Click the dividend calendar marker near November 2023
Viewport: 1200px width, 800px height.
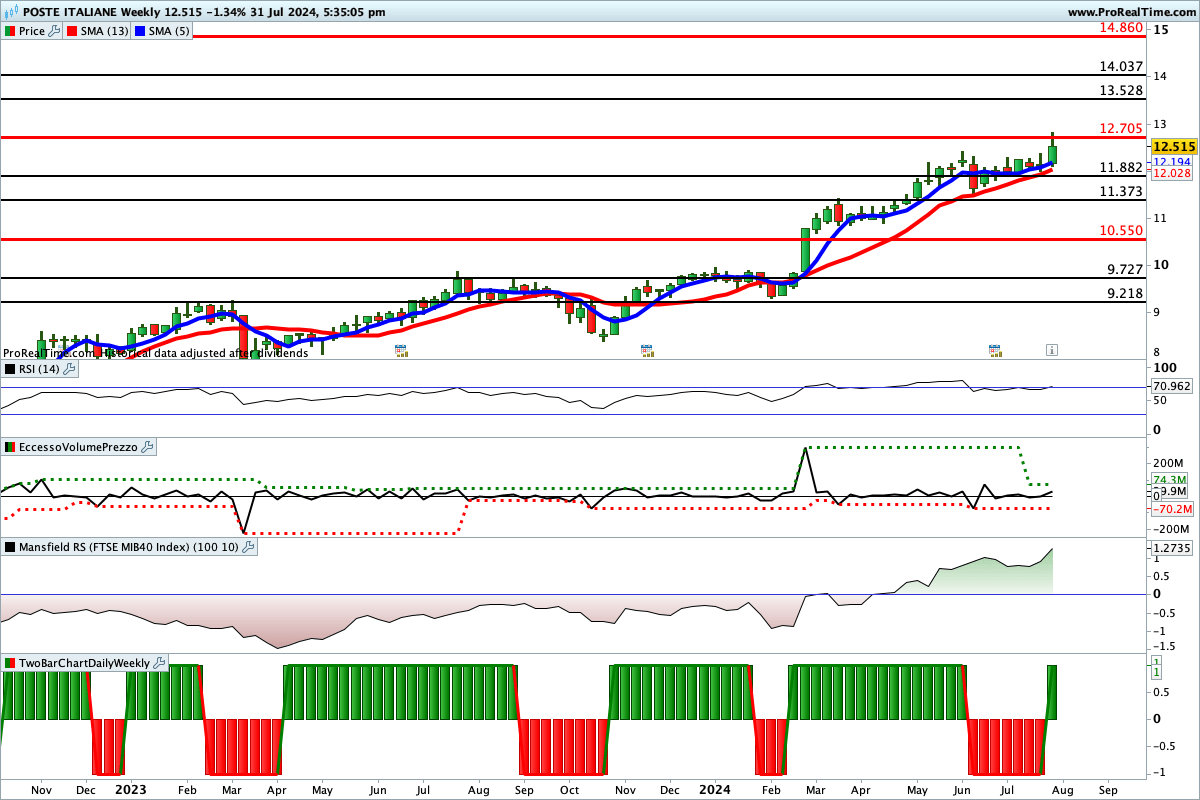(x=647, y=350)
